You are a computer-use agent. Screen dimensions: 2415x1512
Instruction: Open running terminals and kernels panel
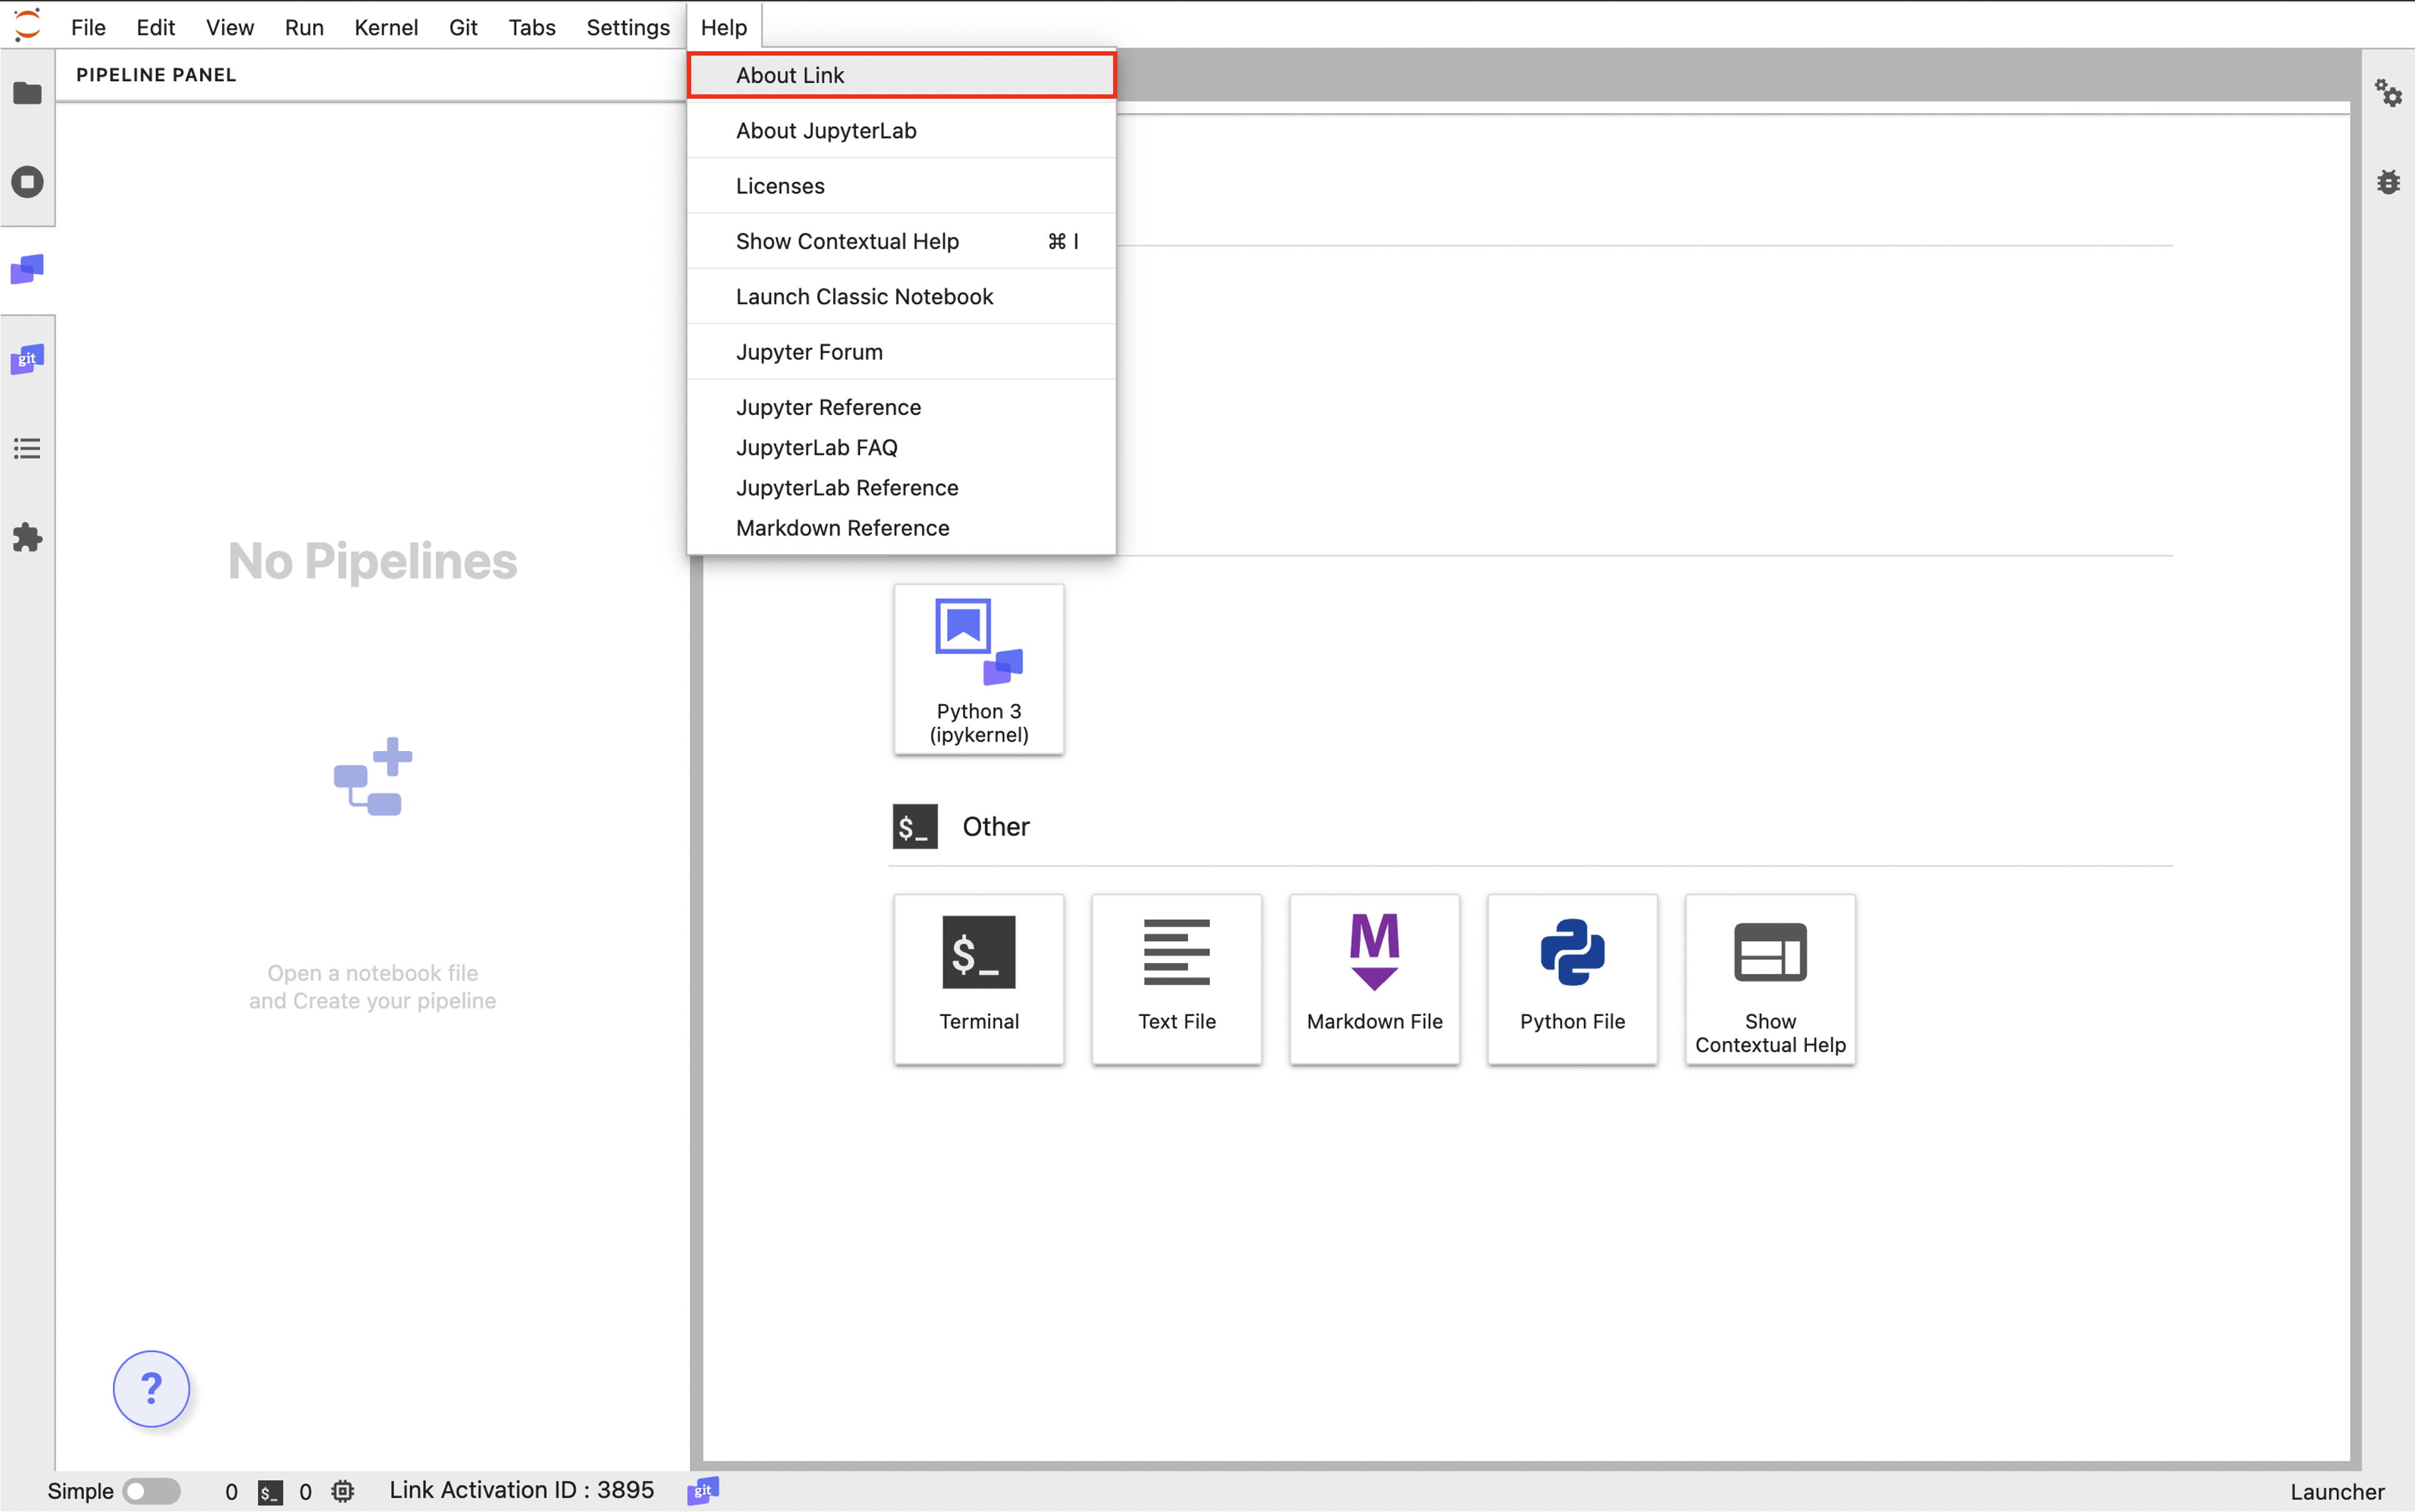pos(27,182)
